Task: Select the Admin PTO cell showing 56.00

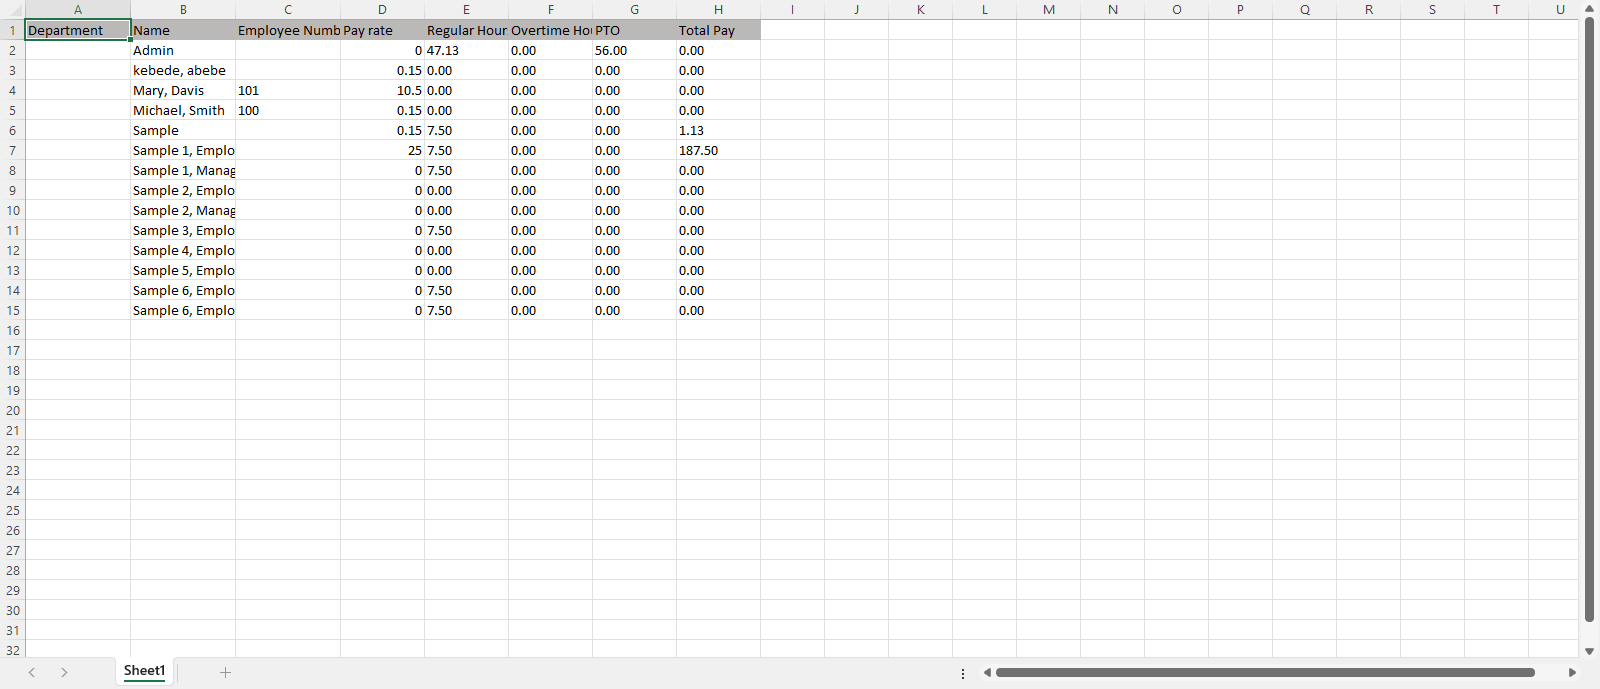Action: tap(634, 50)
